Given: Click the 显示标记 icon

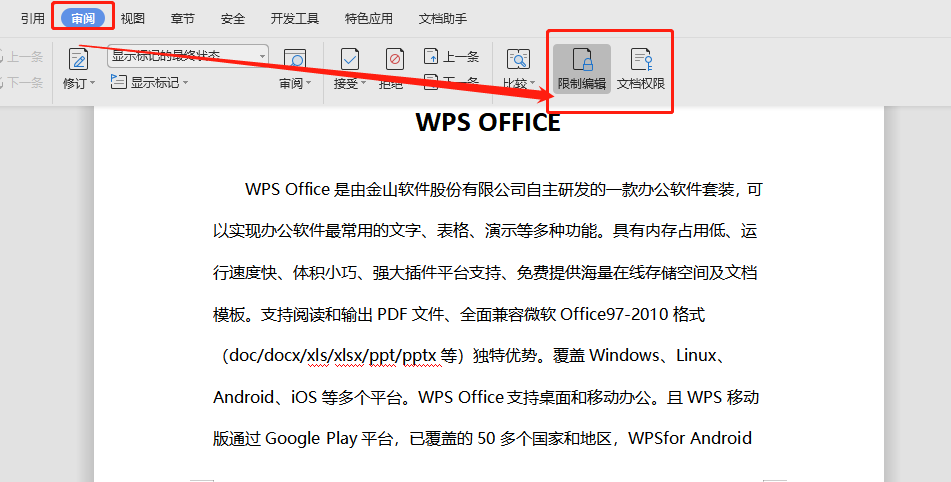Looking at the screenshot, I should click(118, 81).
